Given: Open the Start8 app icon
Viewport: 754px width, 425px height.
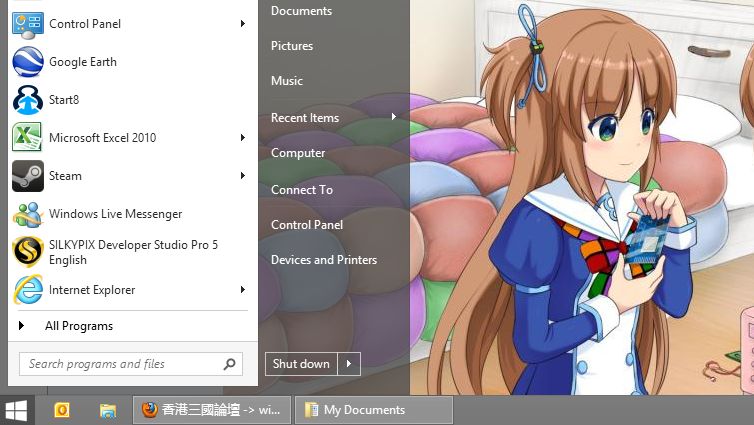Looking at the screenshot, I should coord(28,100).
